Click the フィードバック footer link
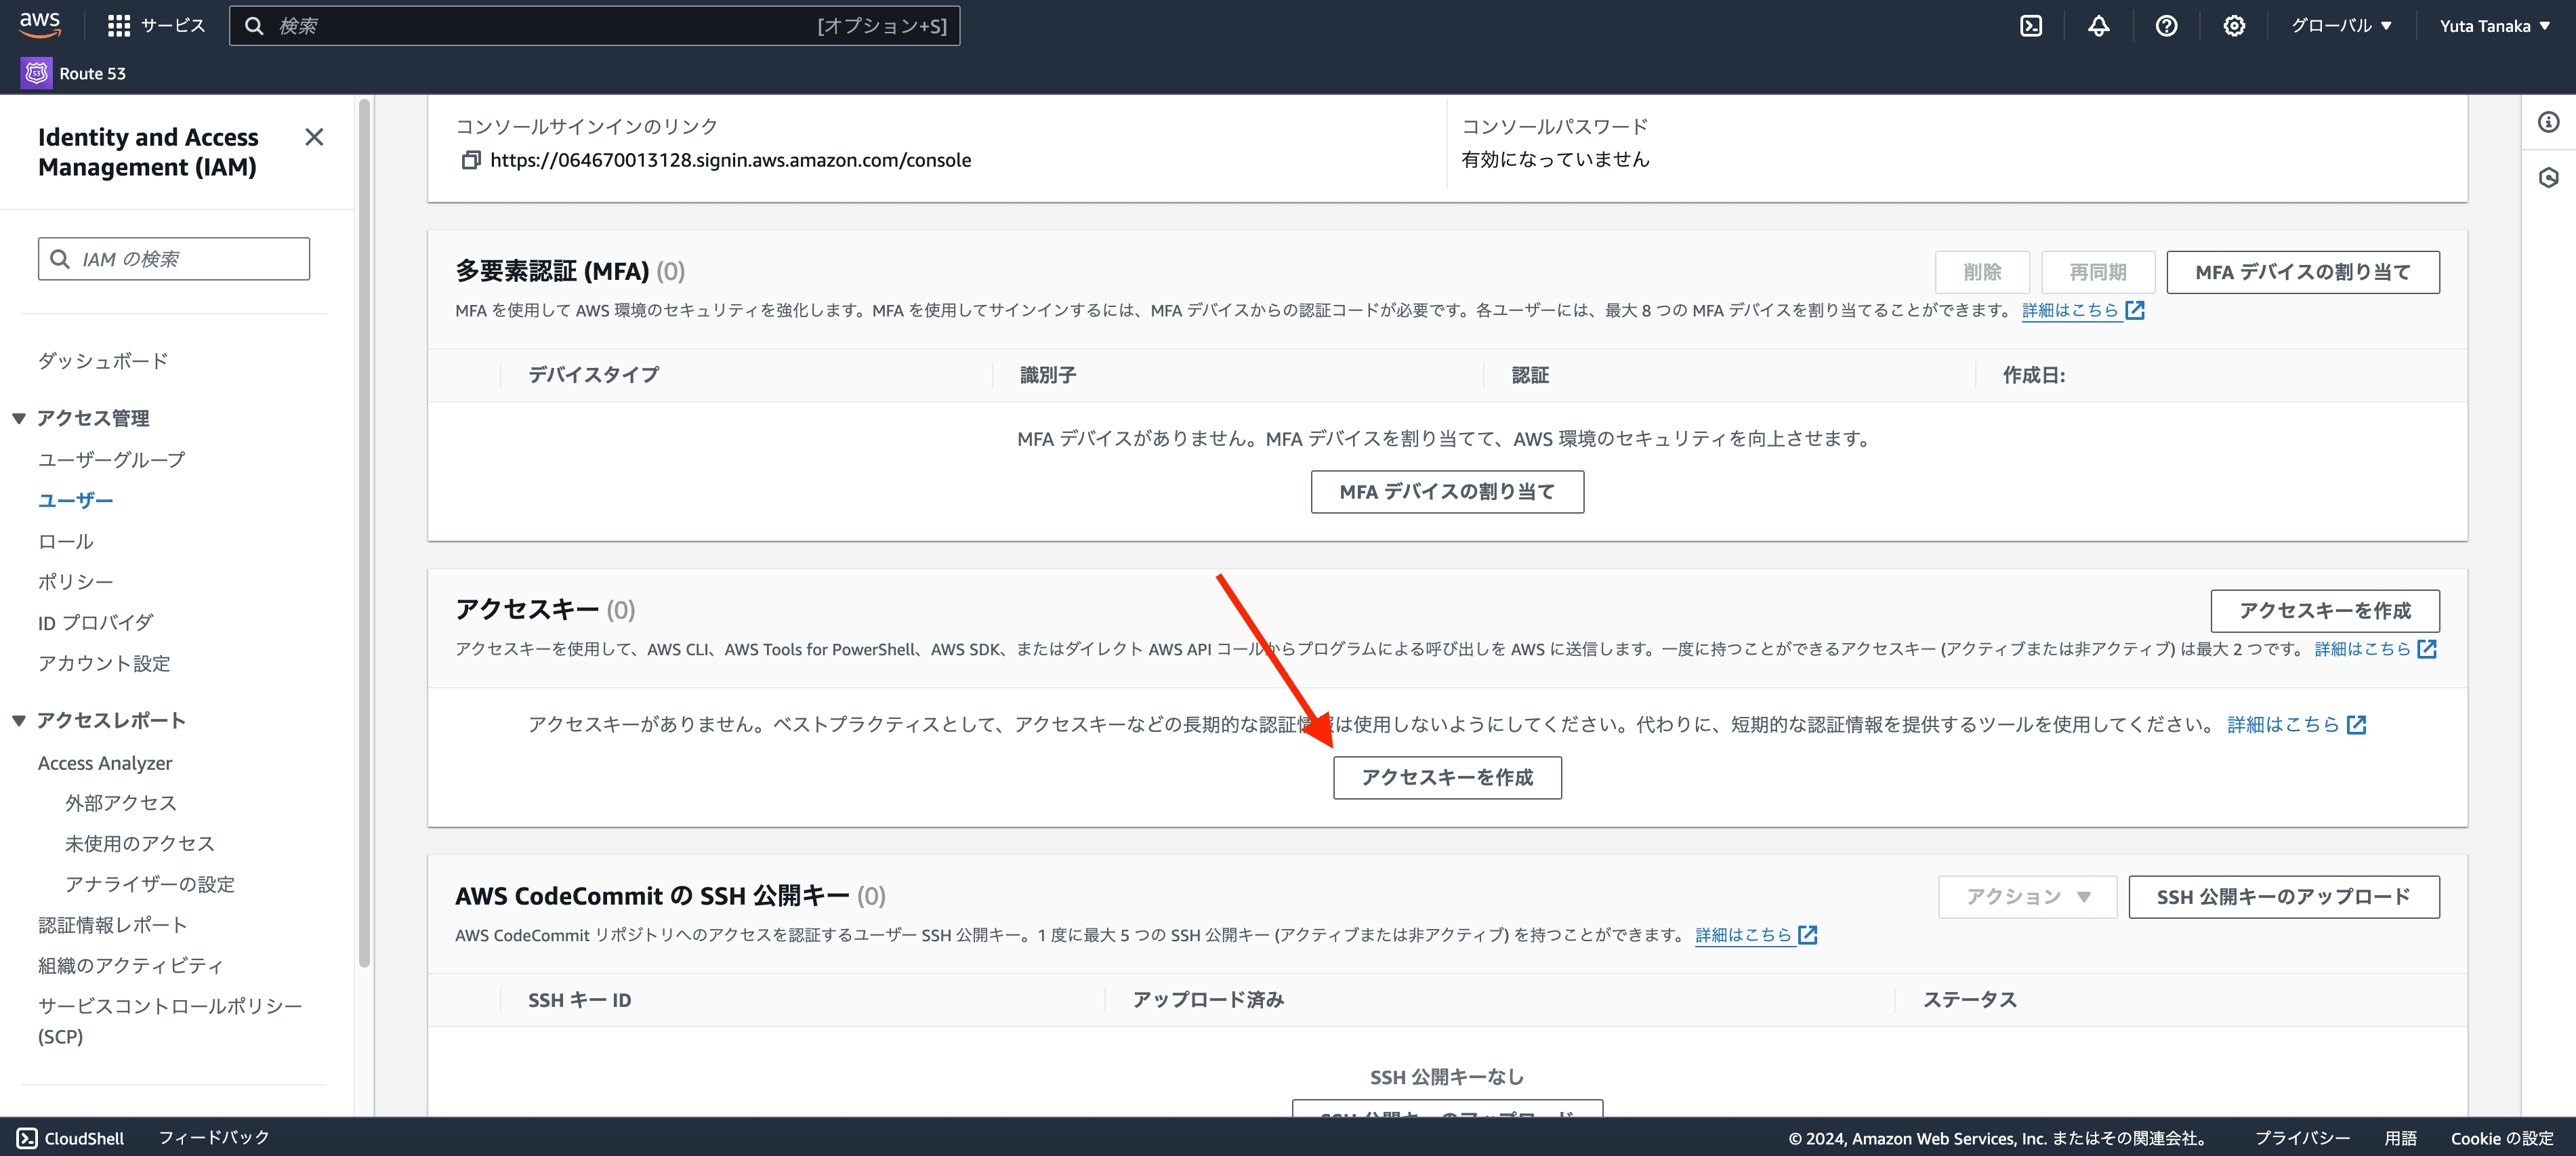 tap(214, 1138)
